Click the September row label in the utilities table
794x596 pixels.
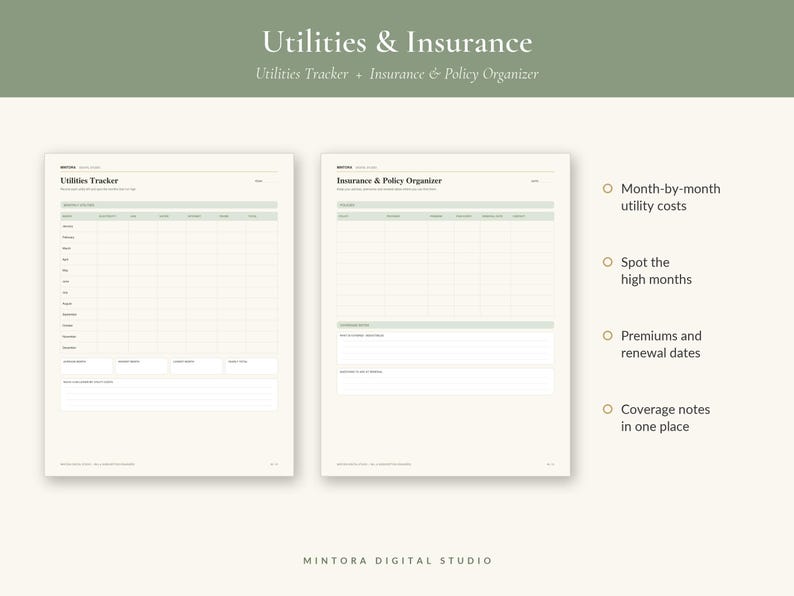(69, 314)
